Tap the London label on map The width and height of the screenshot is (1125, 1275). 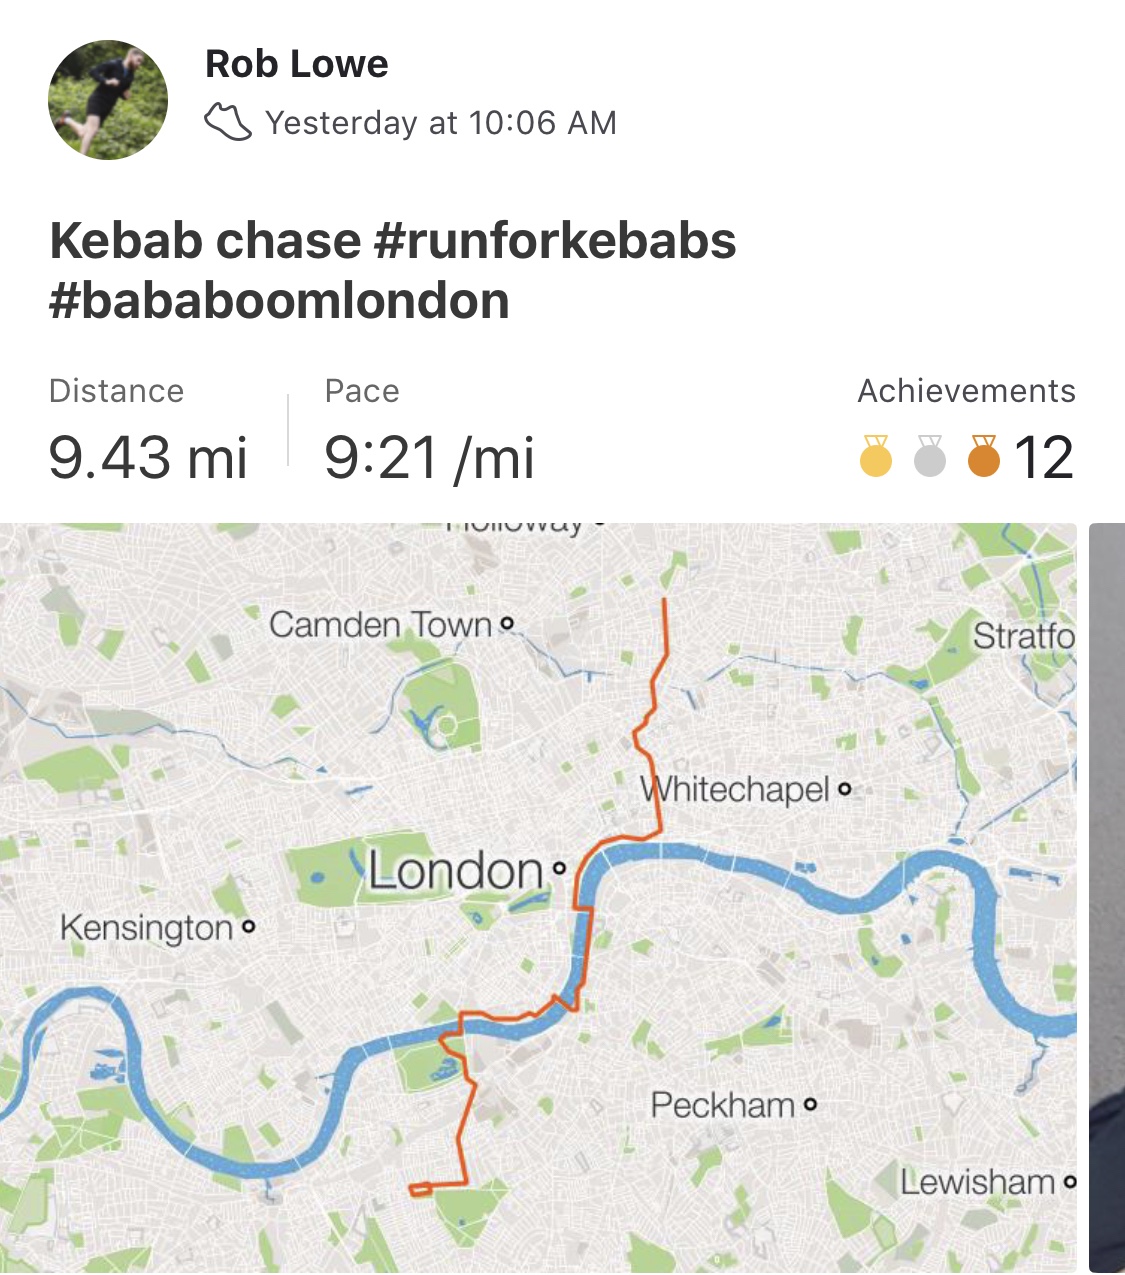[456, 871]
